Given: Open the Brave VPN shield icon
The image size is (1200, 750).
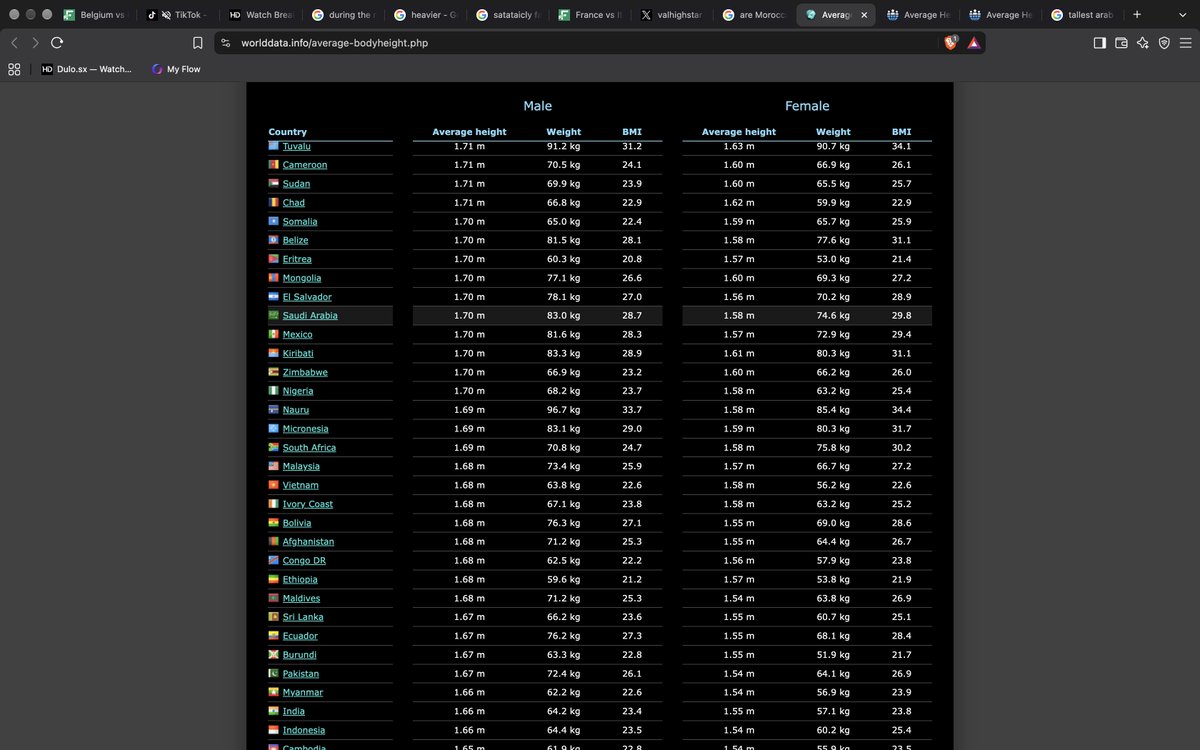Looking at the screenshot, I should (1164, 43).
